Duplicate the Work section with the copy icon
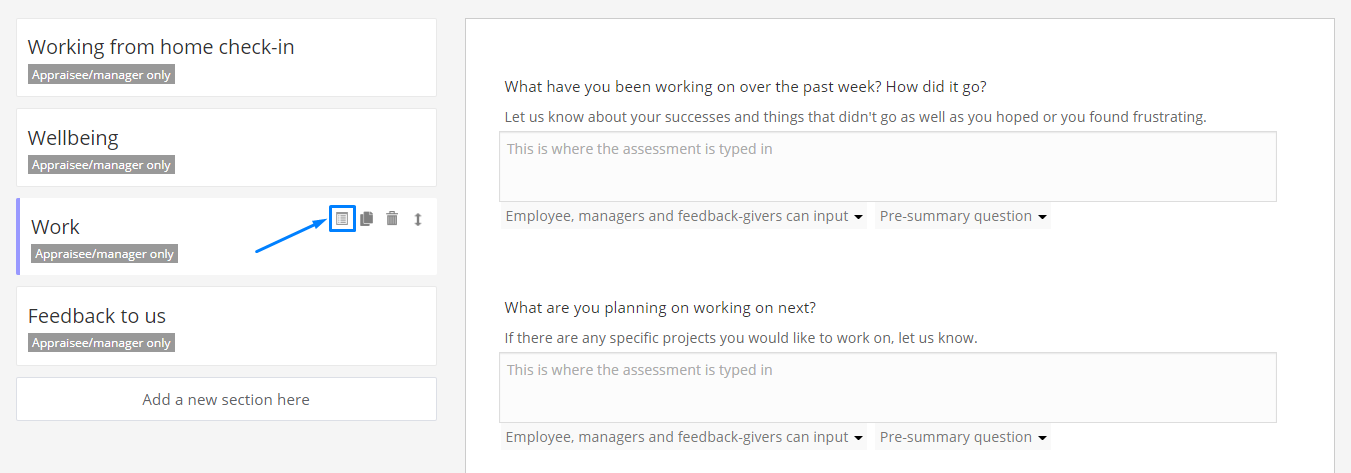The image size is (1351, 473). (367, 218)
